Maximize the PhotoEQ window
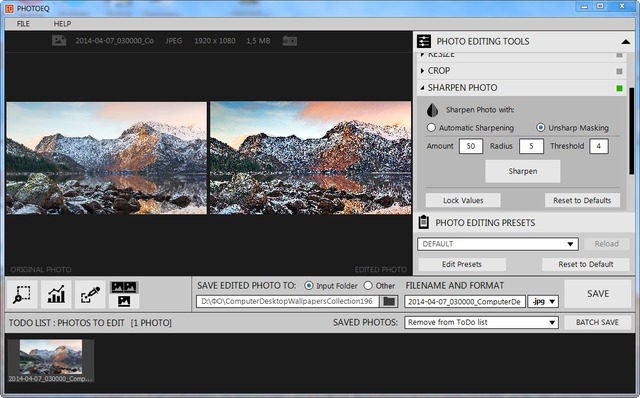Image resolution: width=640 pixels, height=398 pixels. (x=600, y=7)
